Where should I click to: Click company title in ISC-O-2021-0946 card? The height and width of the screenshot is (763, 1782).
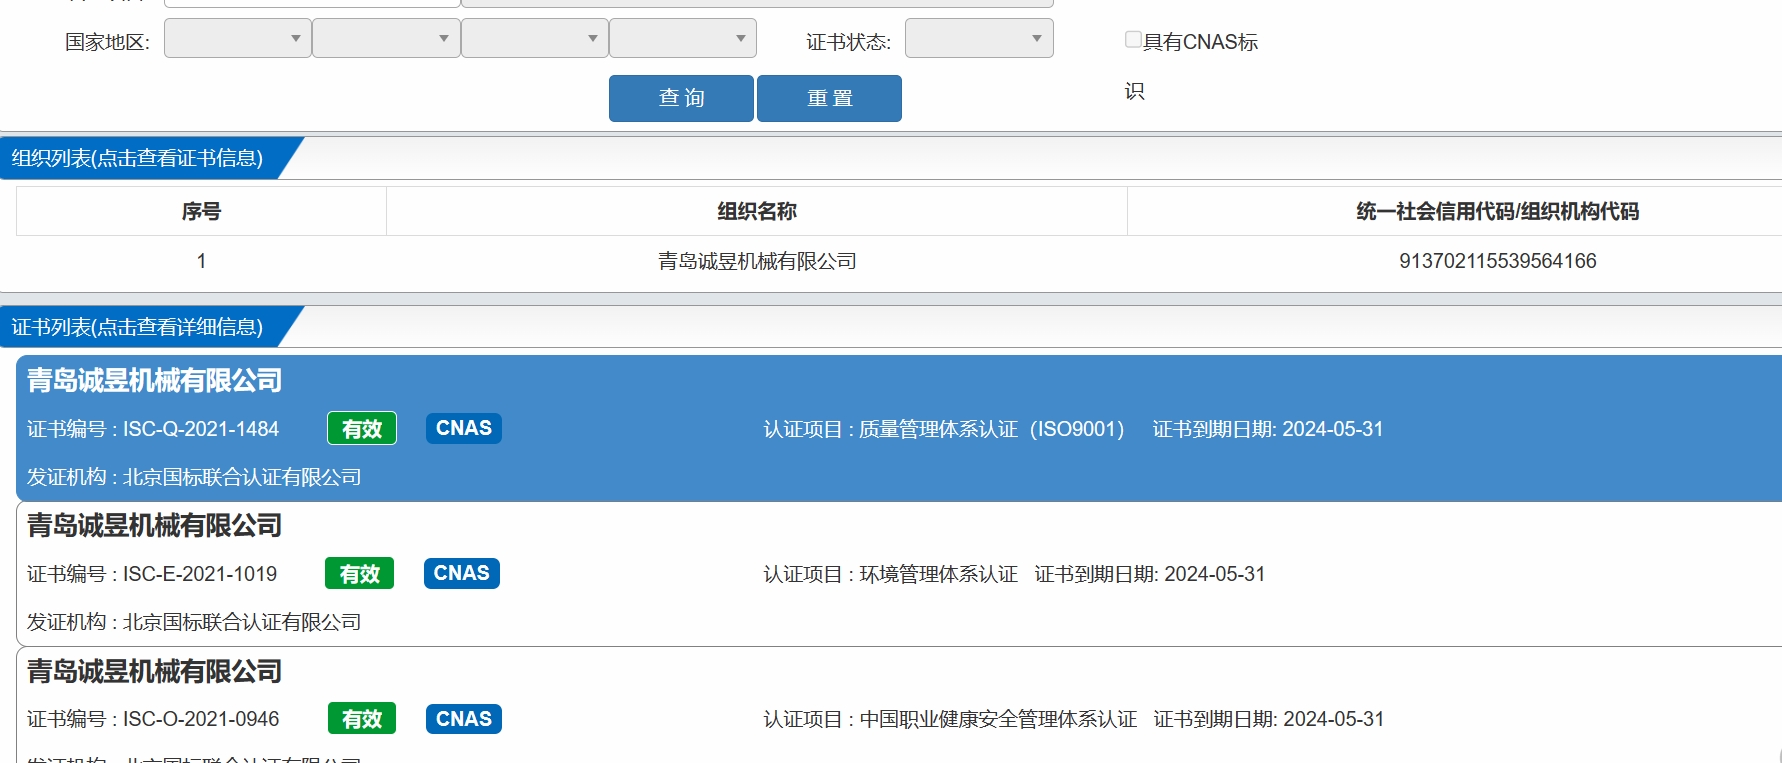click(x=154, y=671)
